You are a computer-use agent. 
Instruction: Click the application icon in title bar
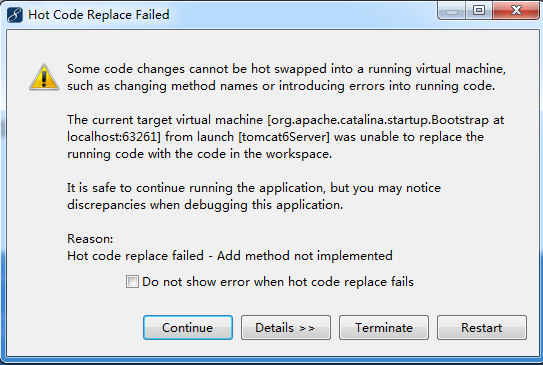coord(15,15)
